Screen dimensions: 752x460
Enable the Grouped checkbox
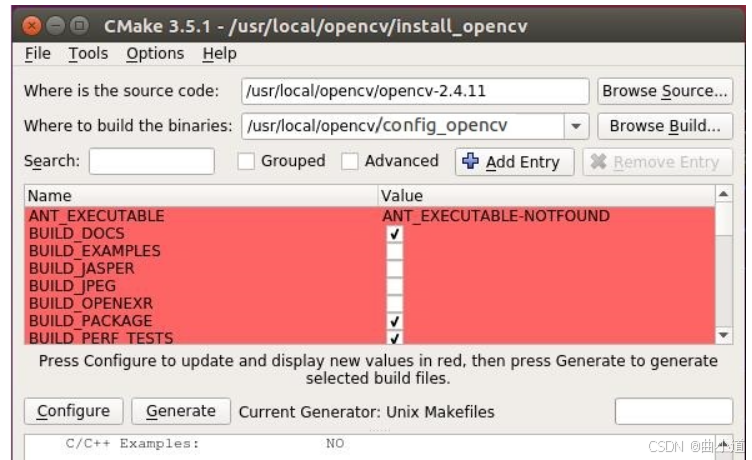pos(246,161)
